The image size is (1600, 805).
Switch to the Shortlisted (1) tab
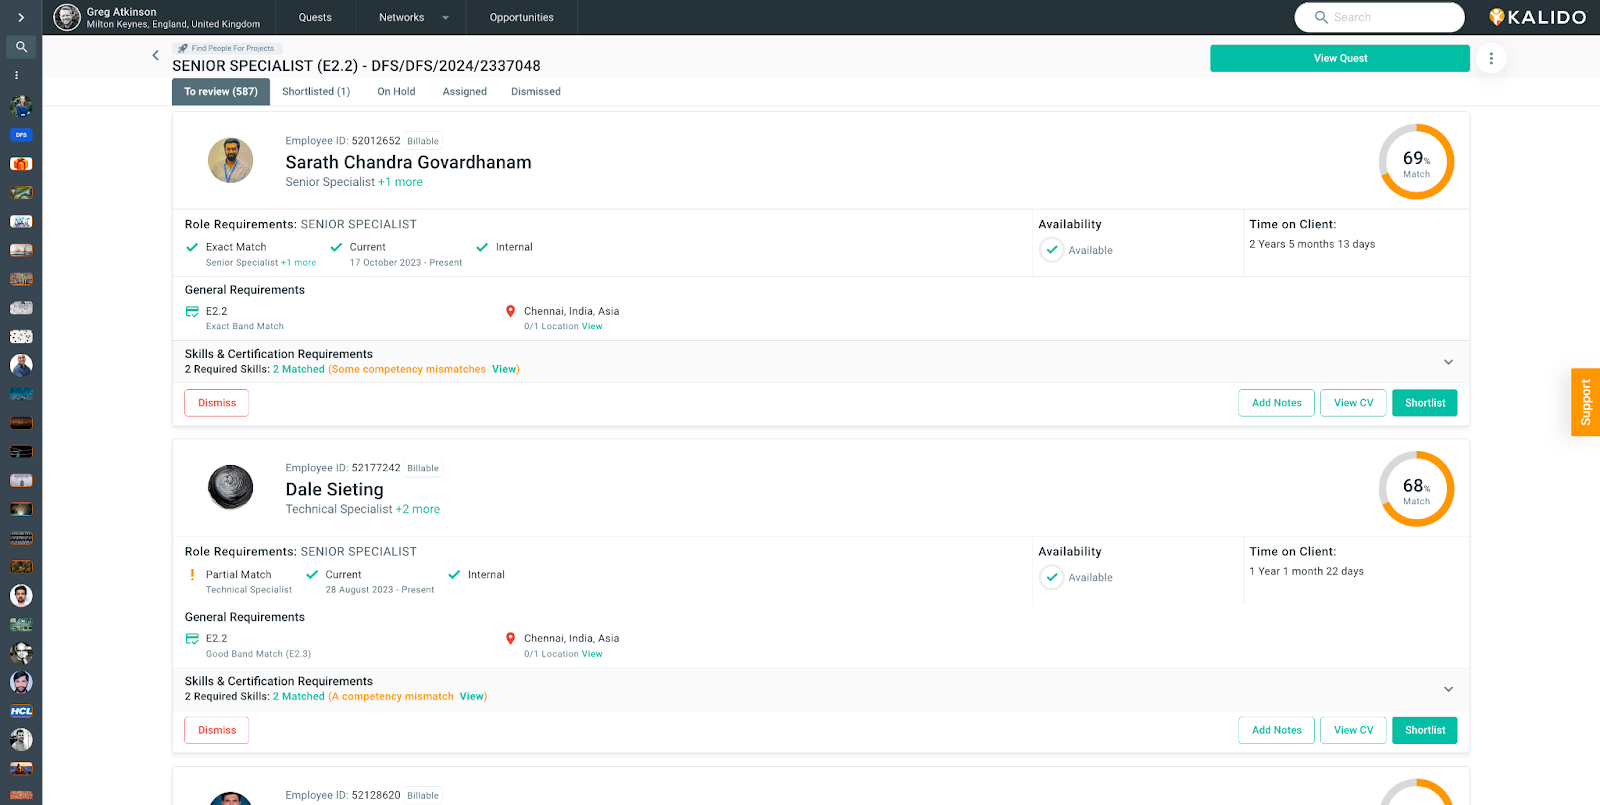316,91
